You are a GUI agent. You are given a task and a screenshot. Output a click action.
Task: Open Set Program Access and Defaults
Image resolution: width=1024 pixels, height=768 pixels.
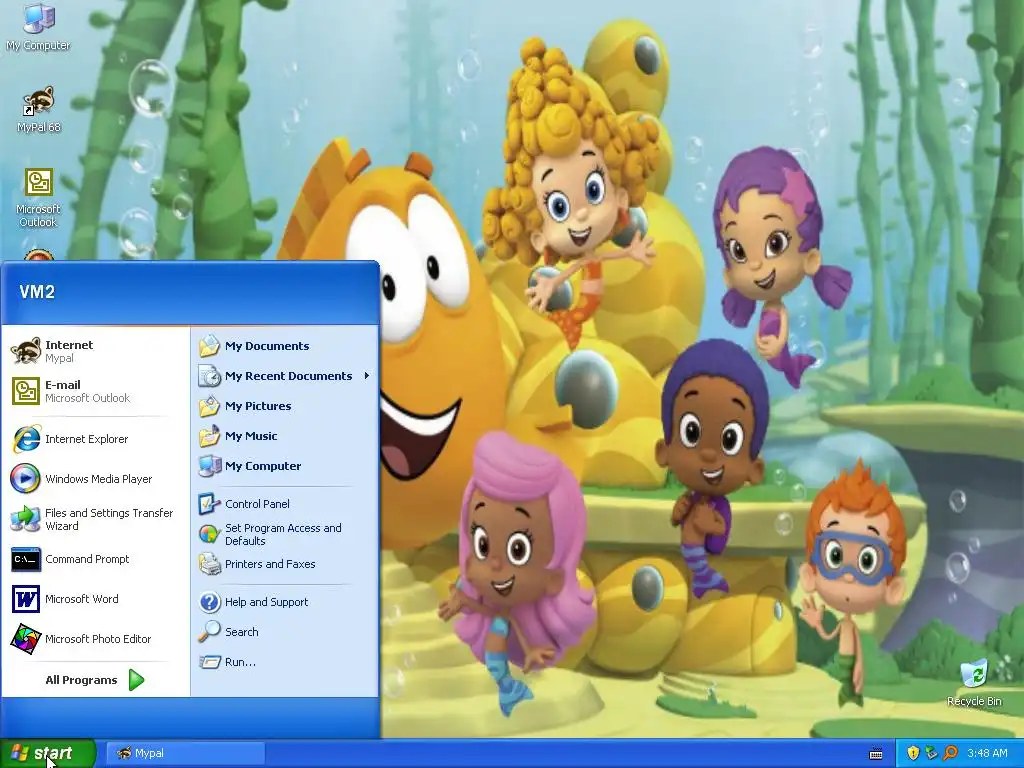tap(285, 534)
